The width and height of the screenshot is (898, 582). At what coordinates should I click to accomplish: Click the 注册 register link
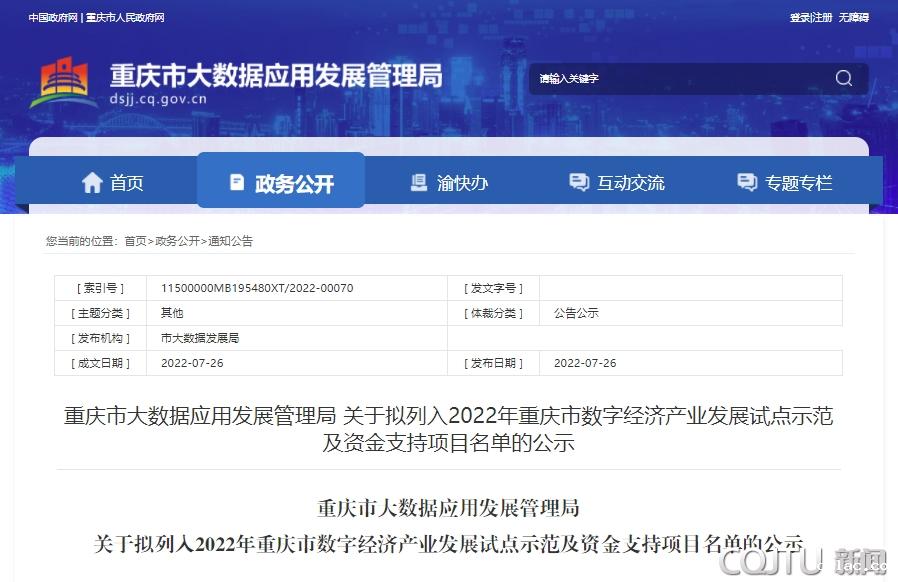[x=823, y=18]
